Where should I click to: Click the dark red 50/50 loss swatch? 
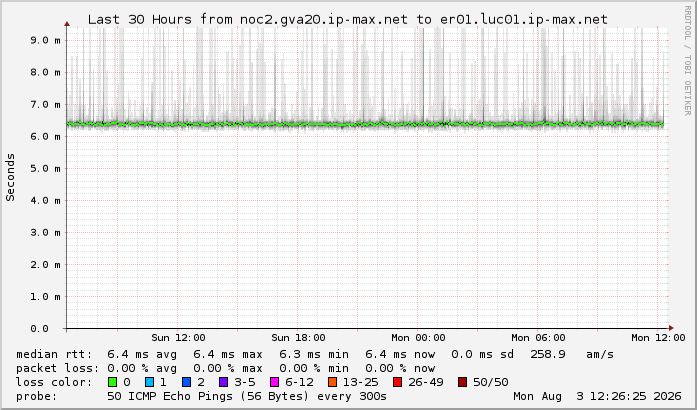pyautogui.click(x=463, y=382)
